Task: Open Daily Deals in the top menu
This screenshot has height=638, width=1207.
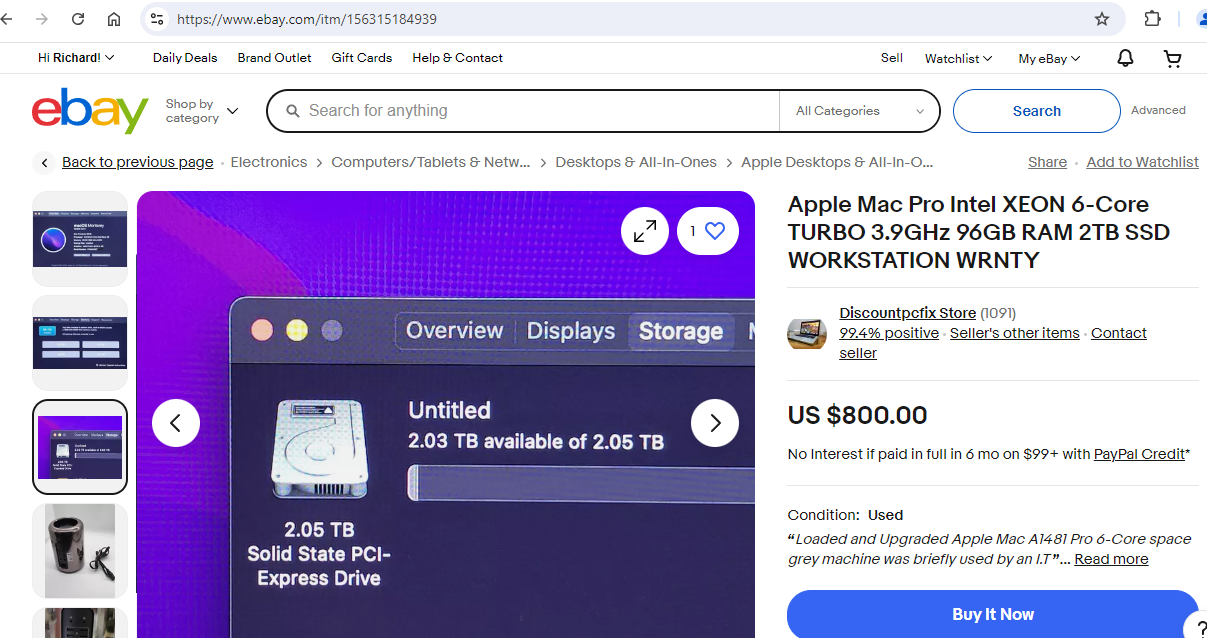Action: tap(185, 58)
